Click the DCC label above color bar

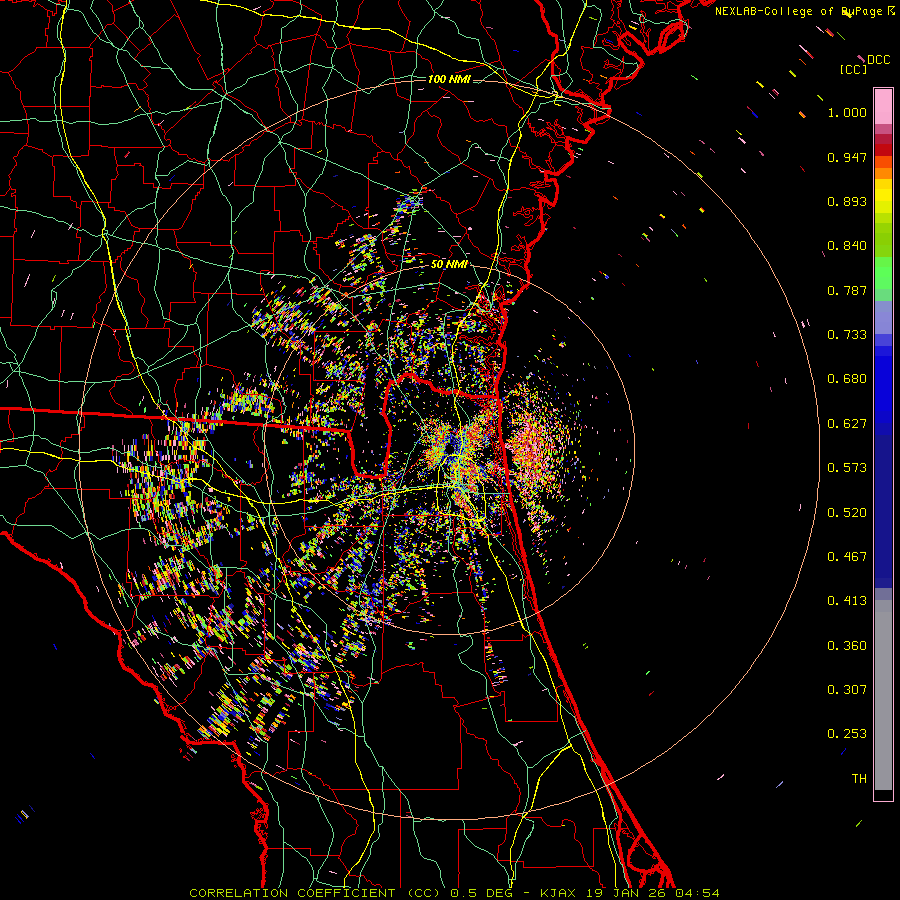click(x=879, y=60)
